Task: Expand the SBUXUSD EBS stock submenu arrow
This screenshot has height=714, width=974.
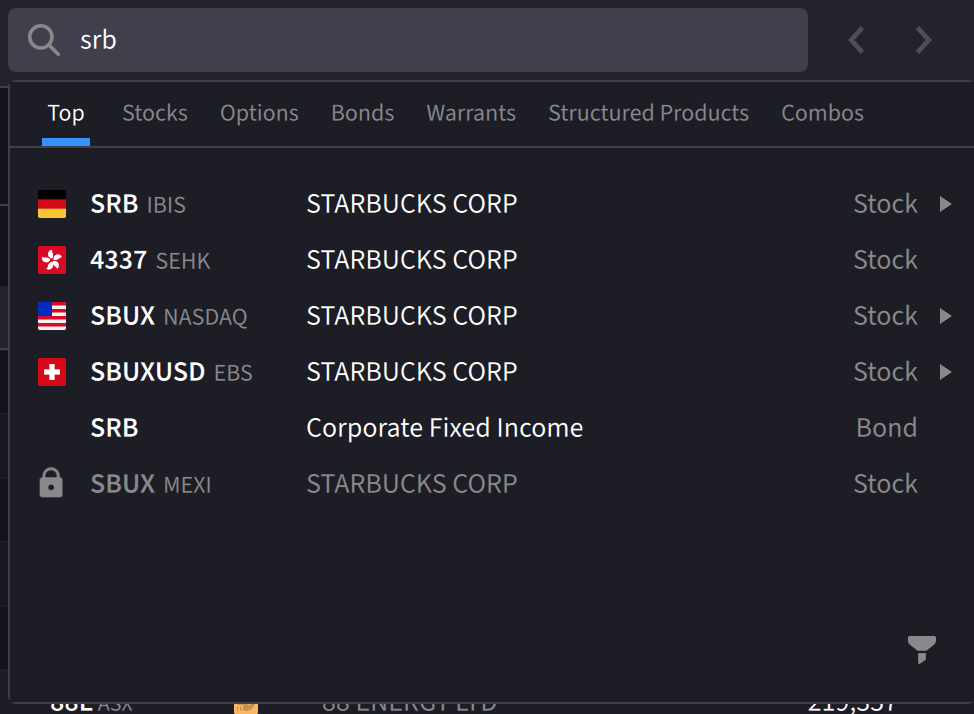Action: [x=945, y=372]
